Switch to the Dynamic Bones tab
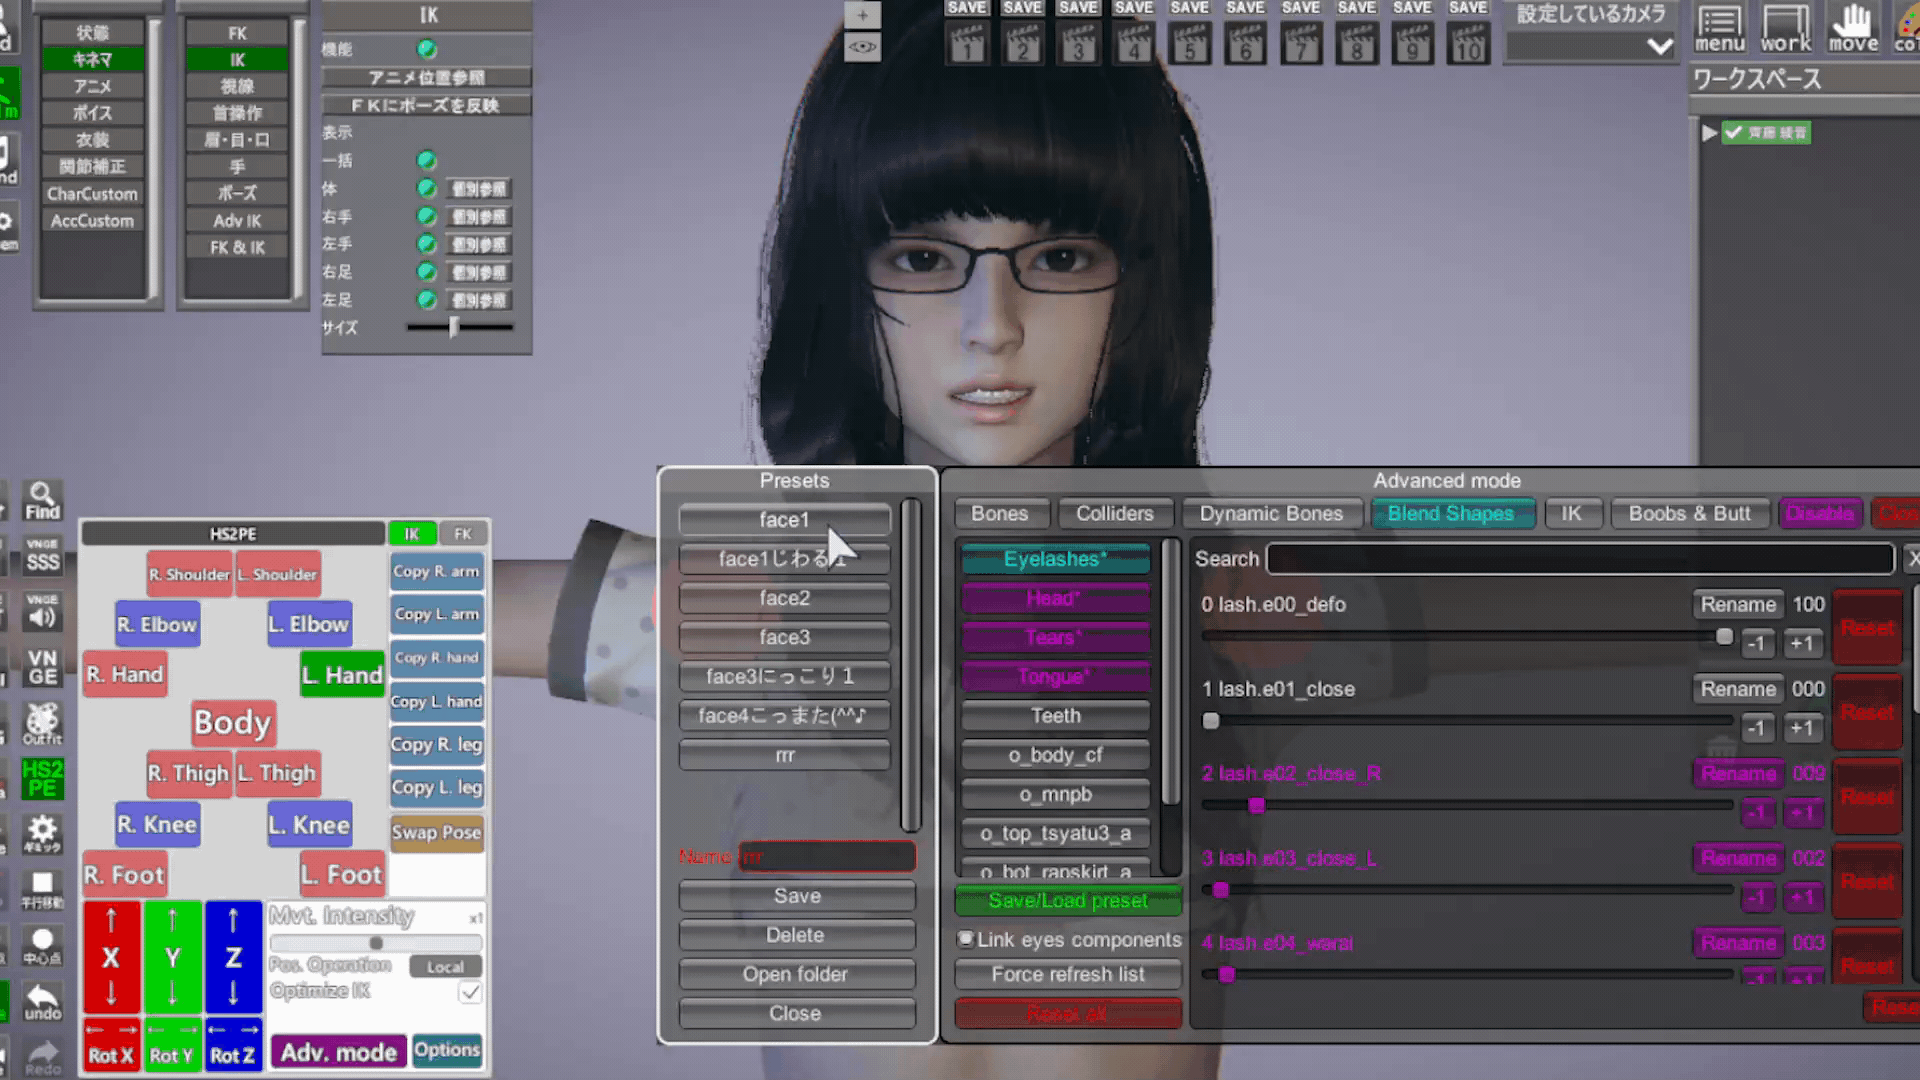 (1270, 514)
